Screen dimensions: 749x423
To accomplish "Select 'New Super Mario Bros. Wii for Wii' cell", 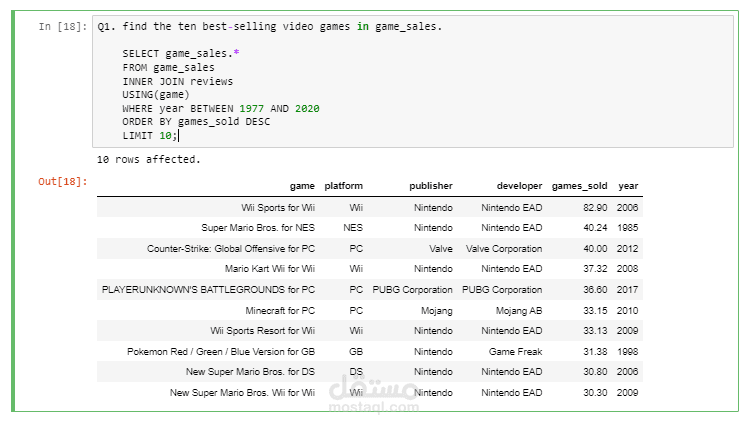I will coord(242,393).
